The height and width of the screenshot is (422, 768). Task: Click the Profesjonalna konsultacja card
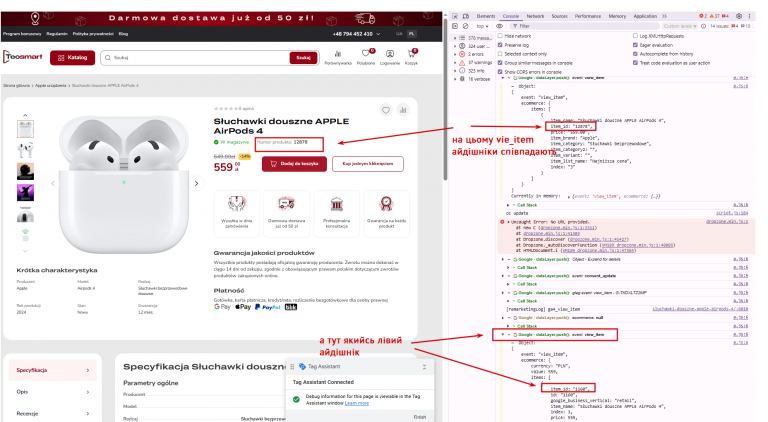336,214
